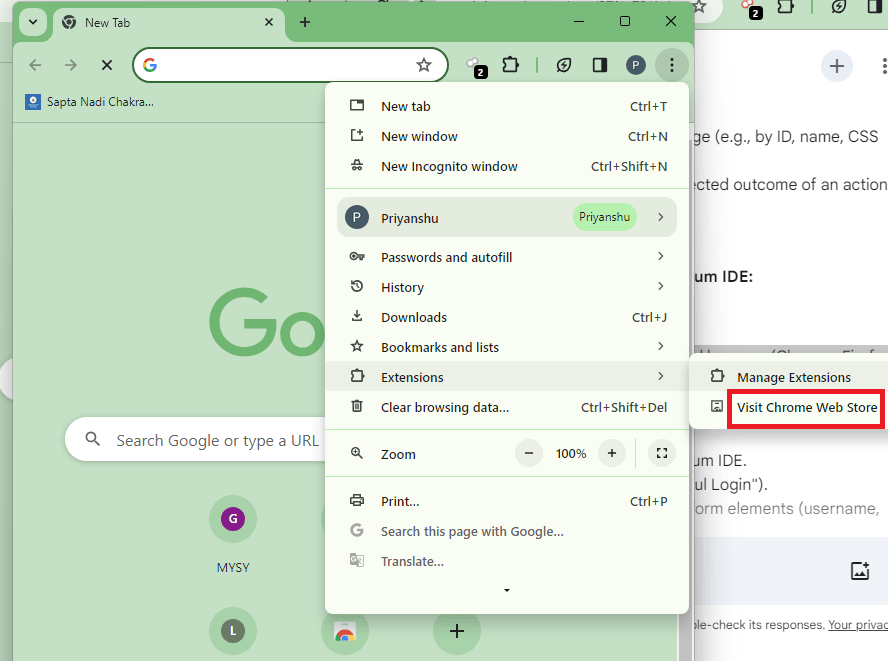Click the extension icon with badge 2
Image resolution: width=888 pixels, height=661 pixels.
476,66
